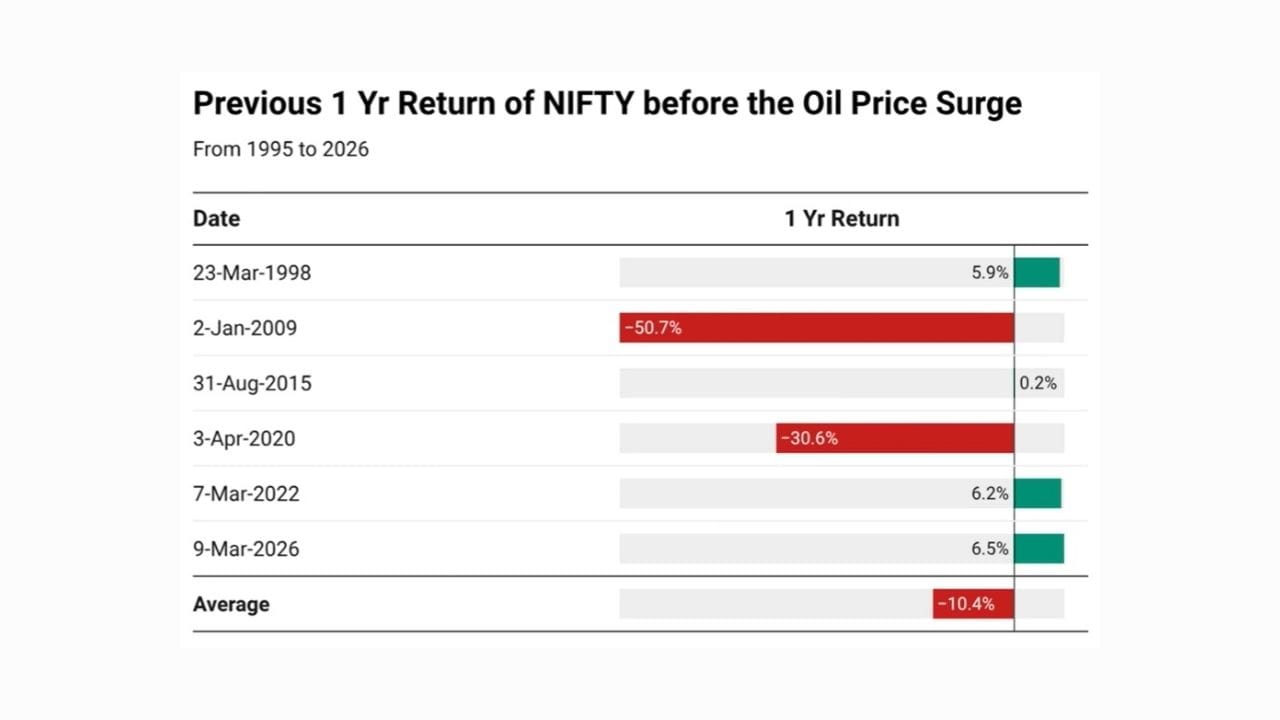This screenshot has width=1280, height=720.
Task: Click the '1 Yr Return' column header
Action: point(841,219)
